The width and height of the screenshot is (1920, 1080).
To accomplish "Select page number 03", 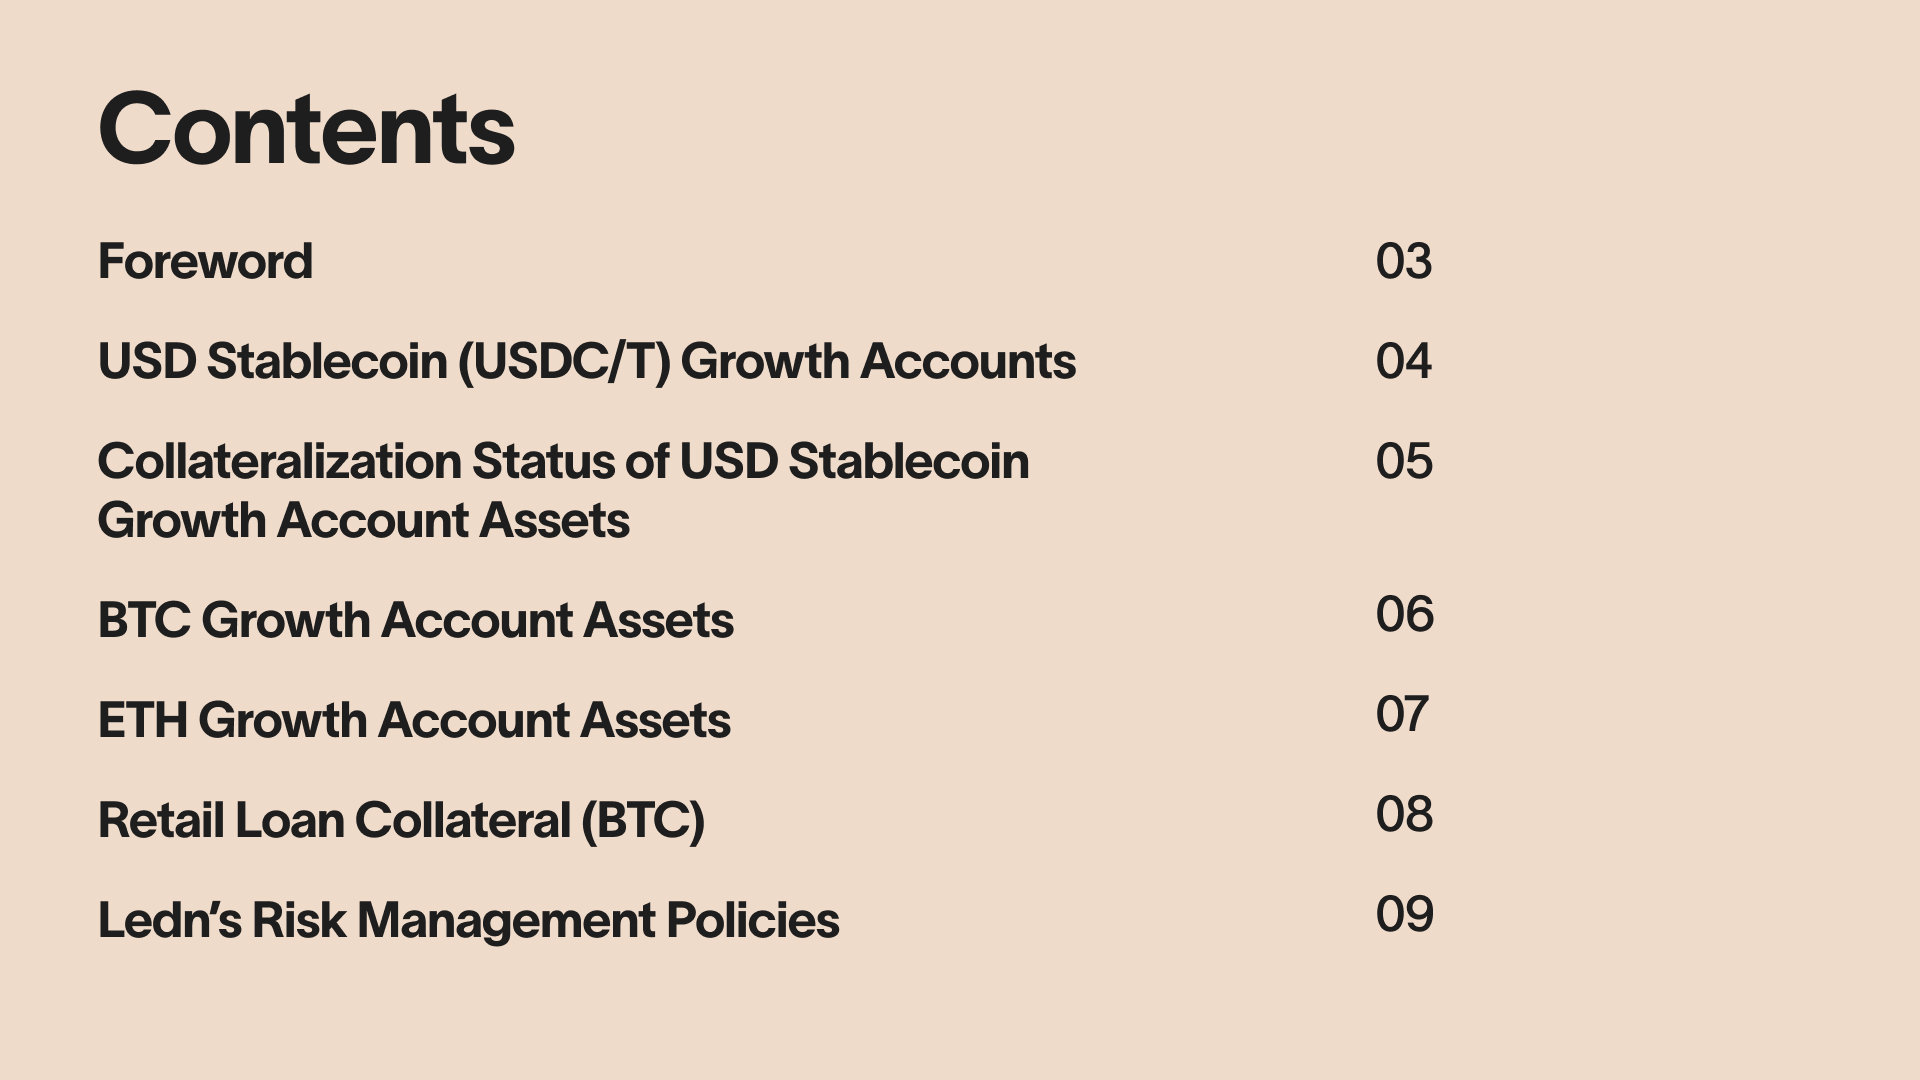I will 1404,262.
